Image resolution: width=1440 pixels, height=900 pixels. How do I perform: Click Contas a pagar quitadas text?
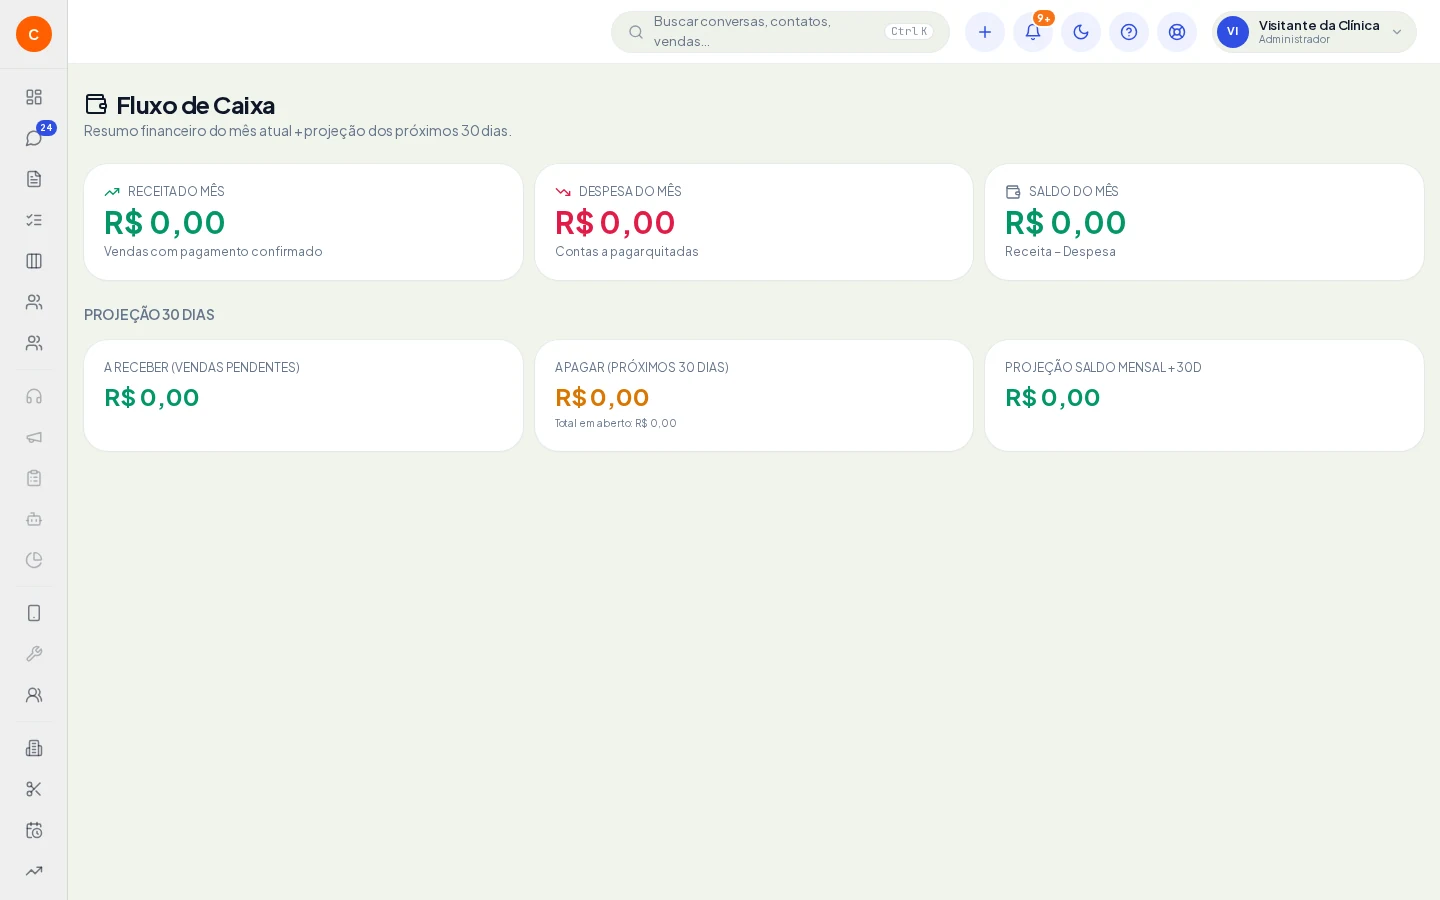(x=627, y=252)
